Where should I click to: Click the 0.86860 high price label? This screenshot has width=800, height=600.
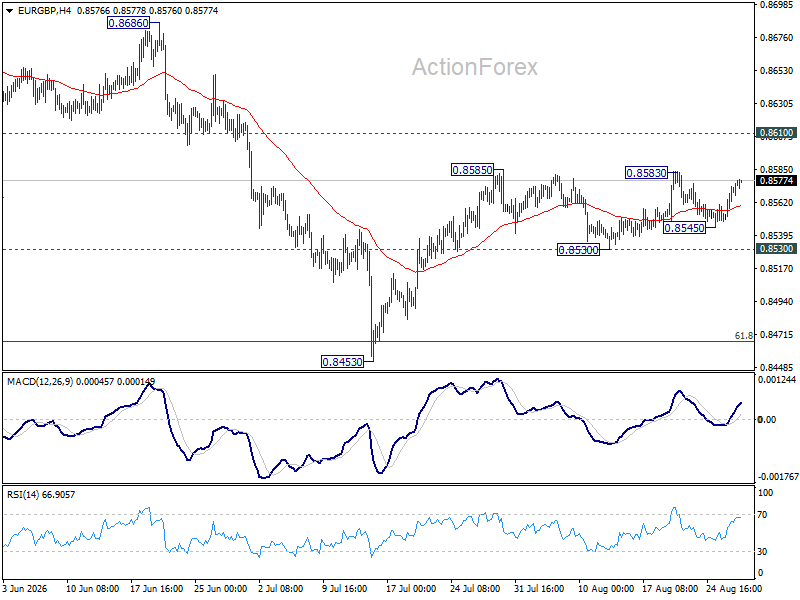click(129, 23)
